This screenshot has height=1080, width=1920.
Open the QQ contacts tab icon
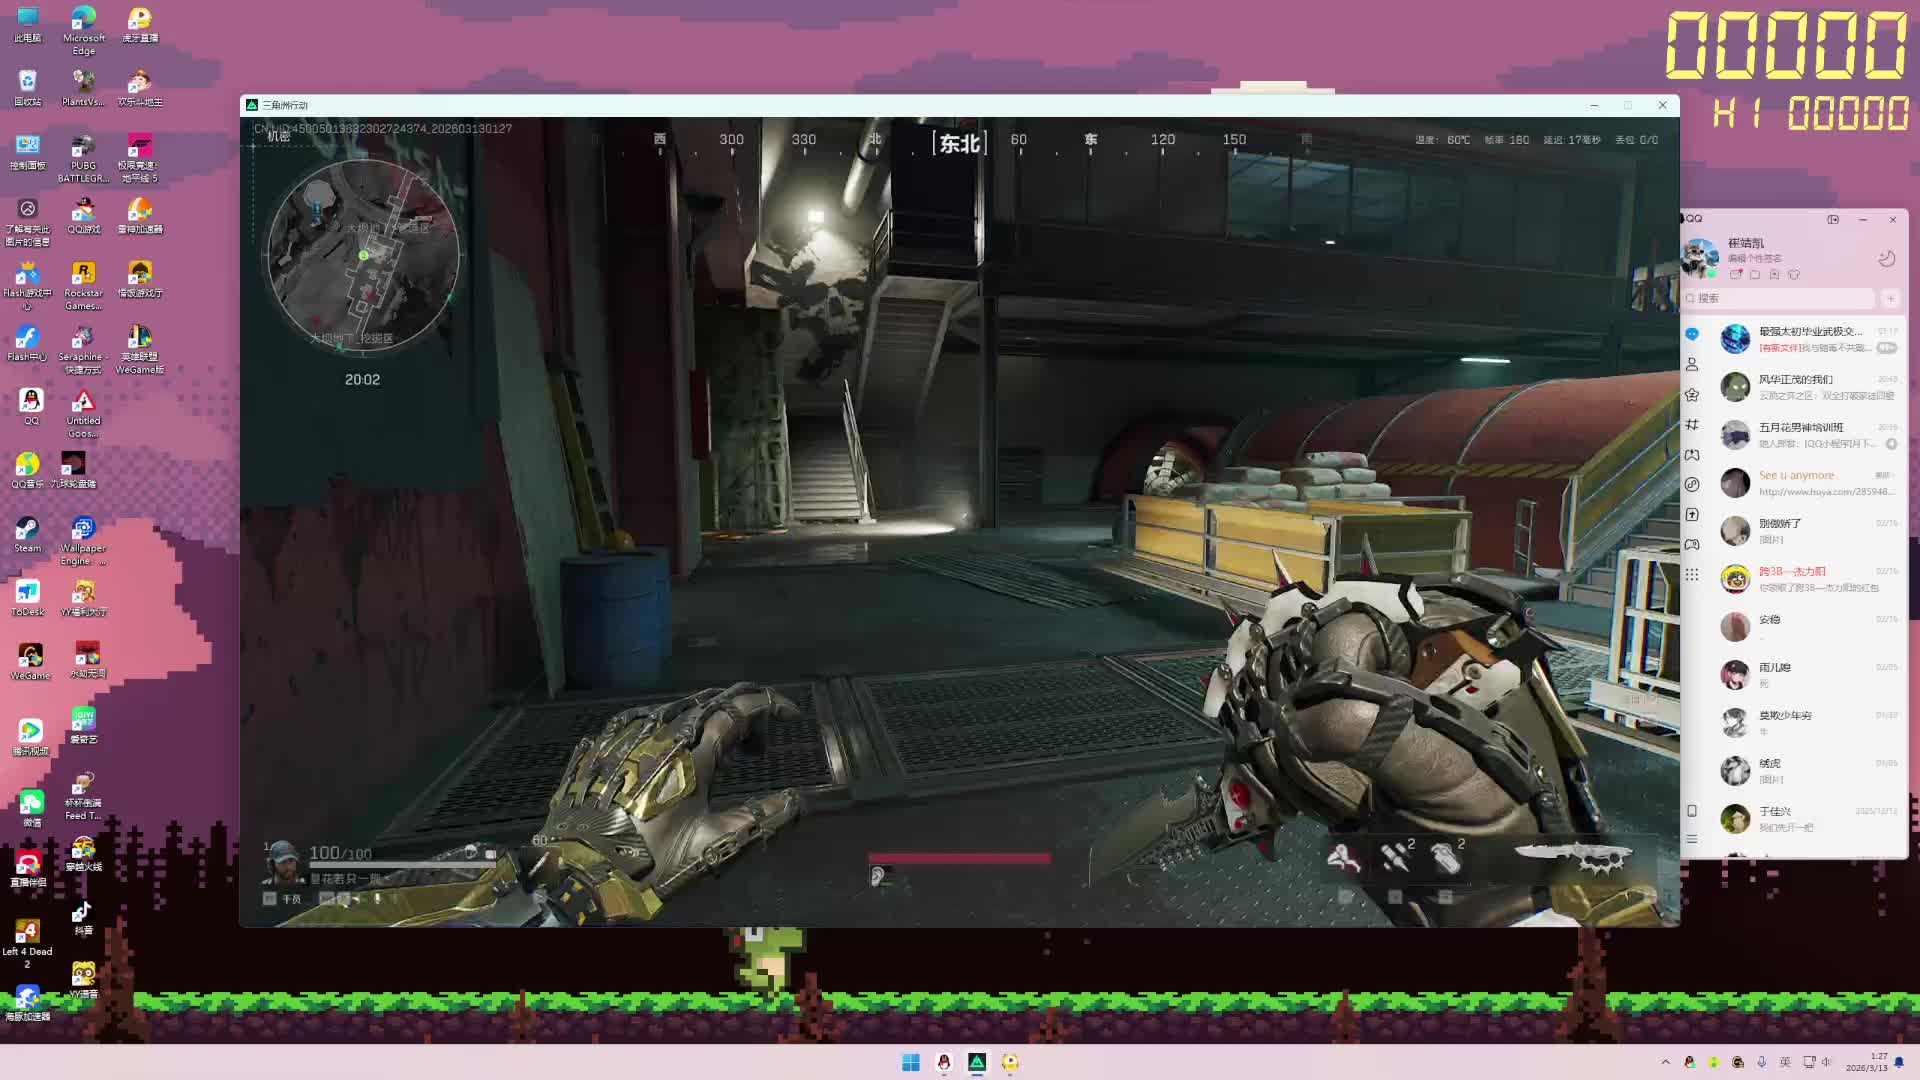coord(1692,364)
